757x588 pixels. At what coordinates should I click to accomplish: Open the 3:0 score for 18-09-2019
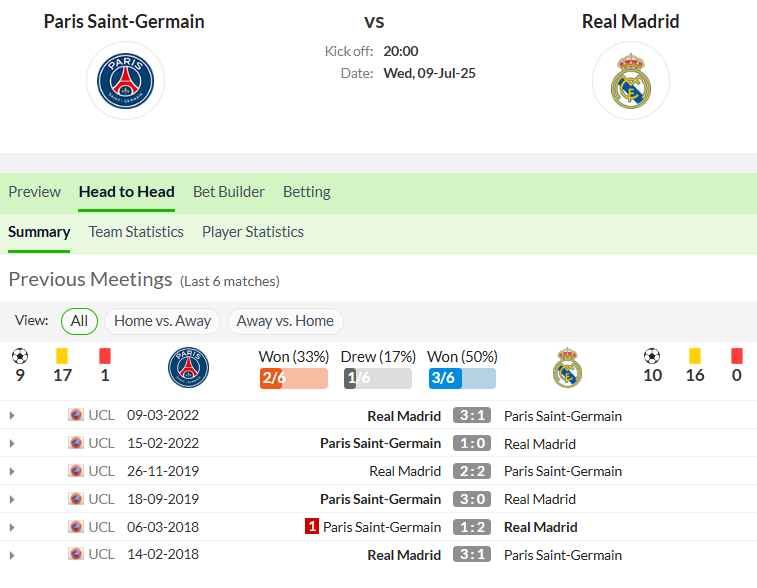472,499
